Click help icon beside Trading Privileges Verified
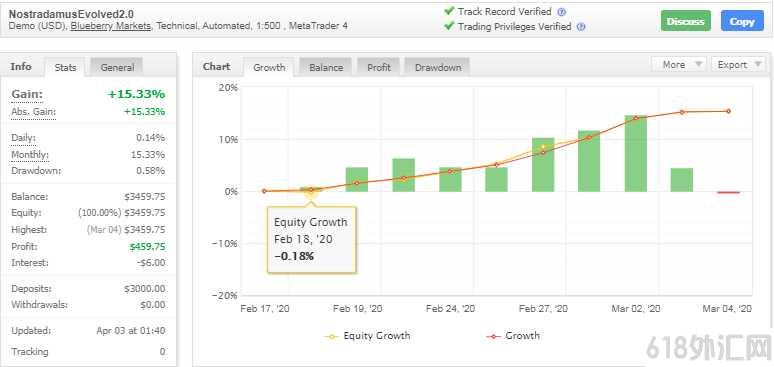 click(581, 27)
